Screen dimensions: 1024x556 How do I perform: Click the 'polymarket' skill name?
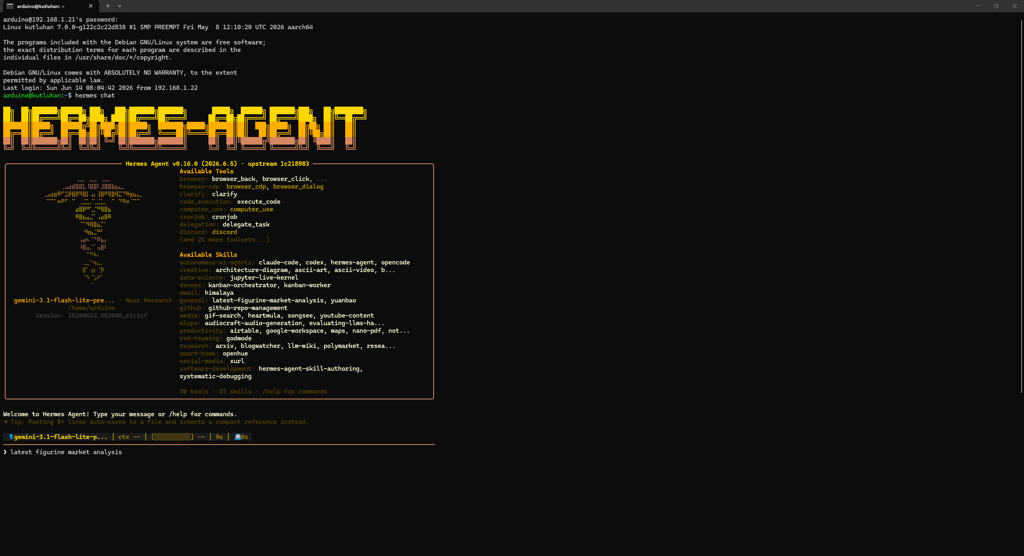[x=341, y=346]
